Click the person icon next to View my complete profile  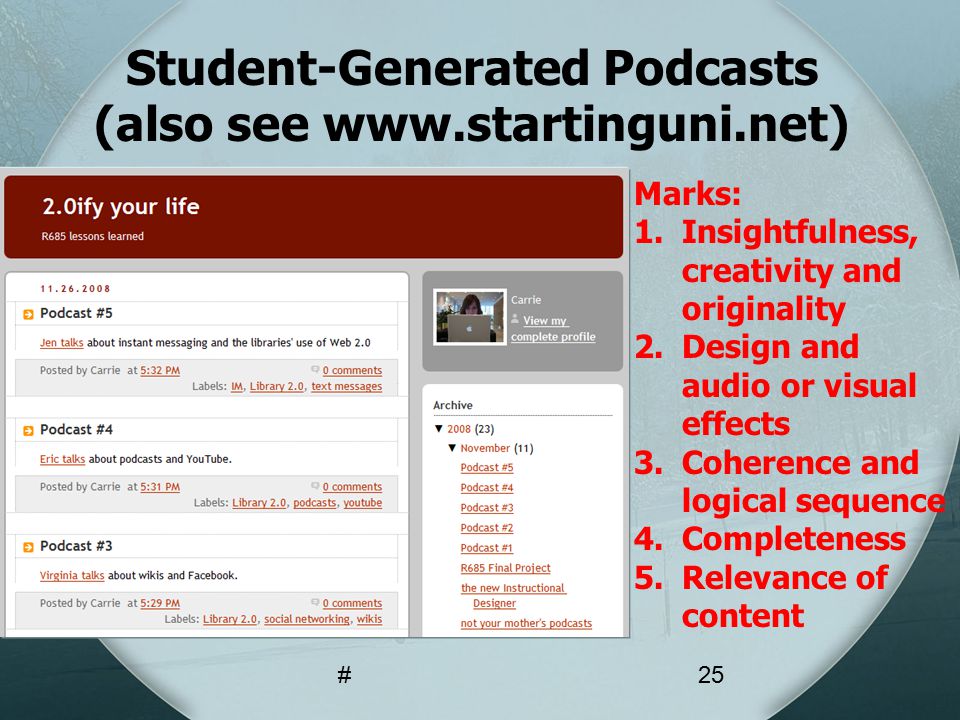click(x=516, y=319)
